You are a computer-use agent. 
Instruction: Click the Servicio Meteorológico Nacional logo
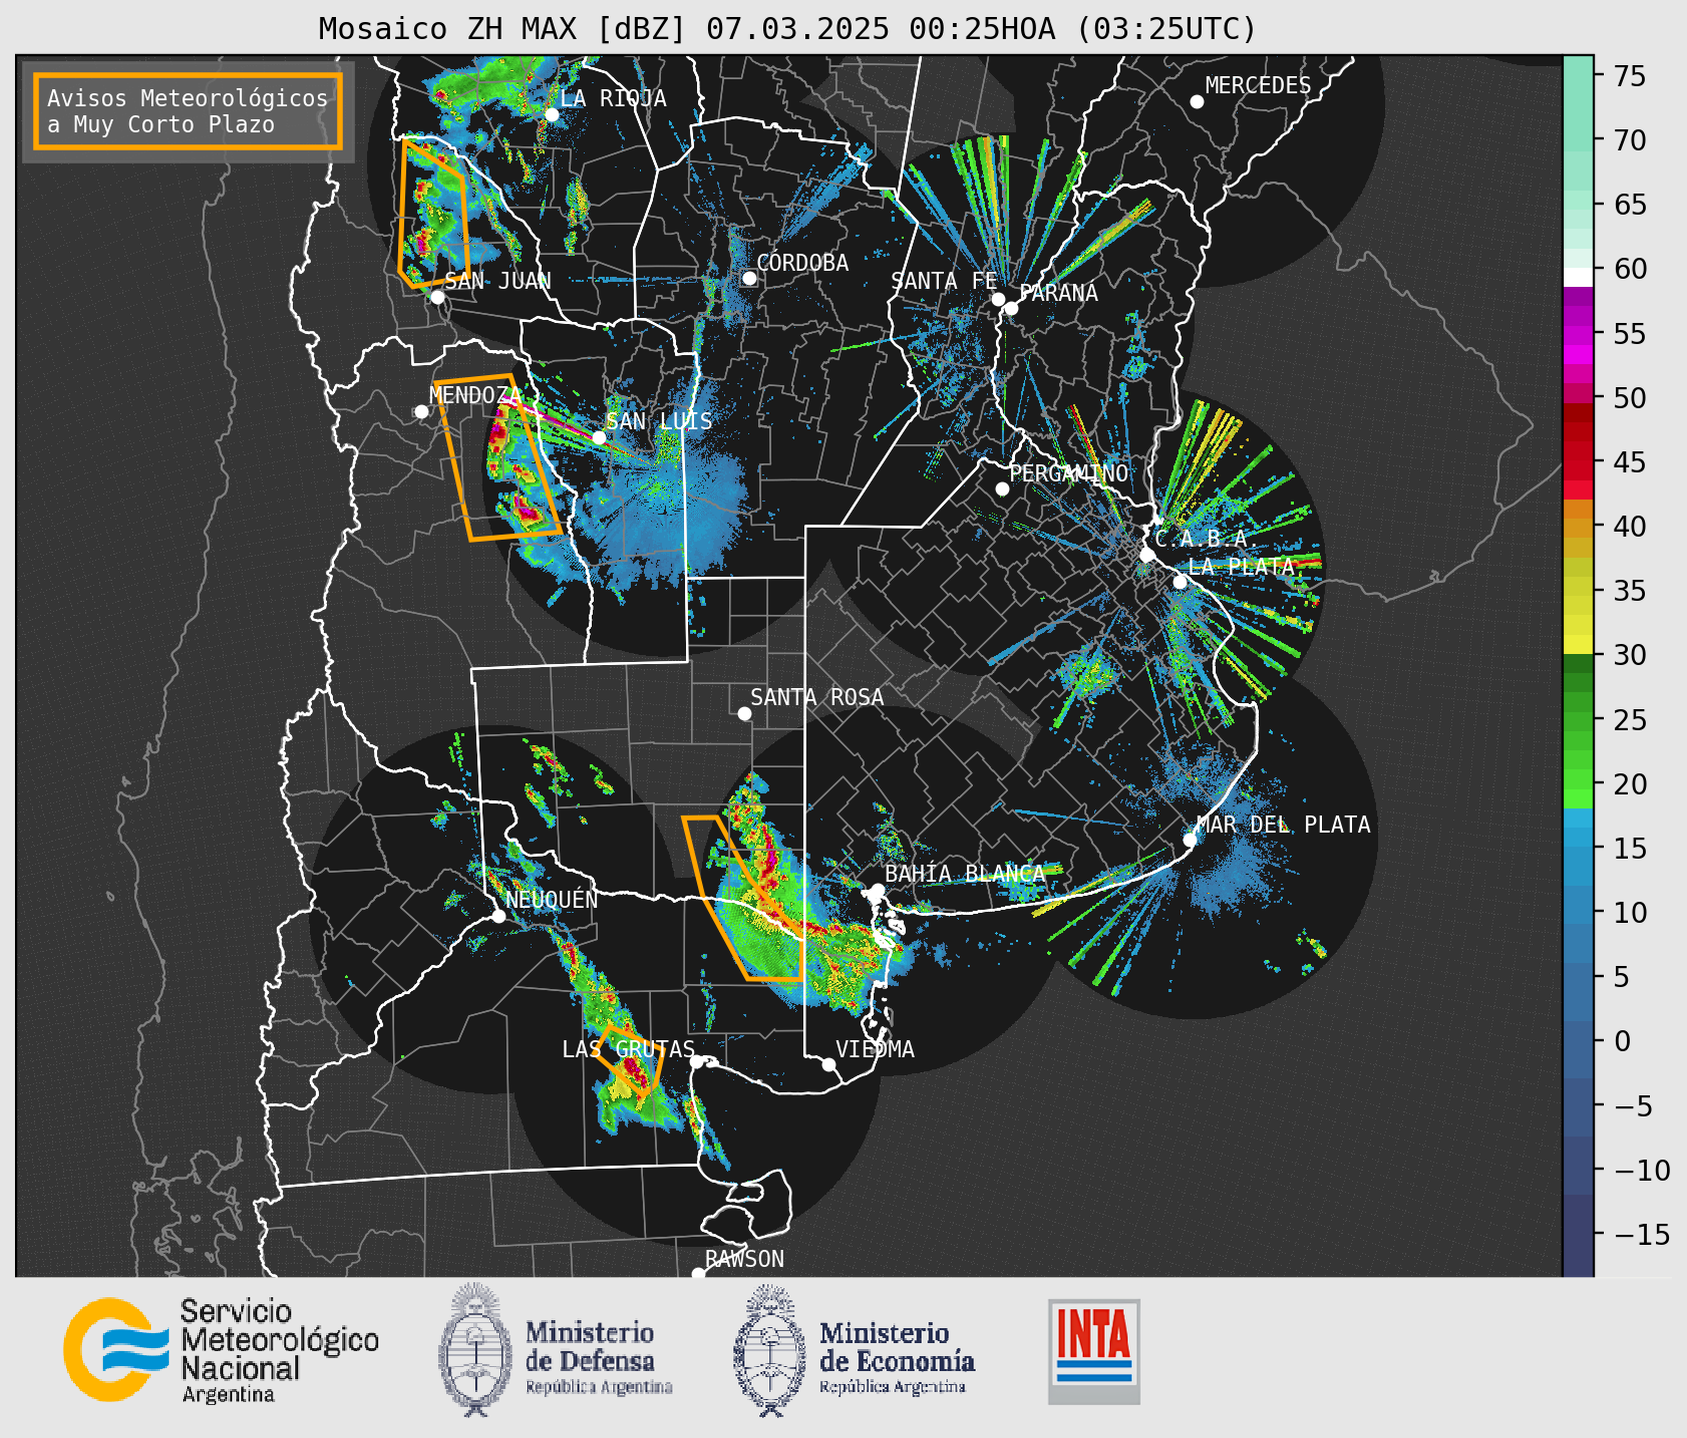[x=221, y=1351]
